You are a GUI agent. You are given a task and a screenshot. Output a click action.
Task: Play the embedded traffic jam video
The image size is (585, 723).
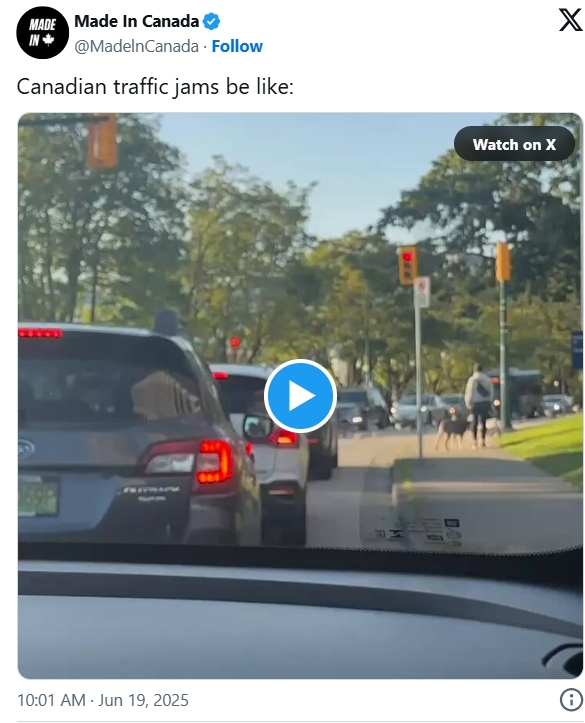300,396
